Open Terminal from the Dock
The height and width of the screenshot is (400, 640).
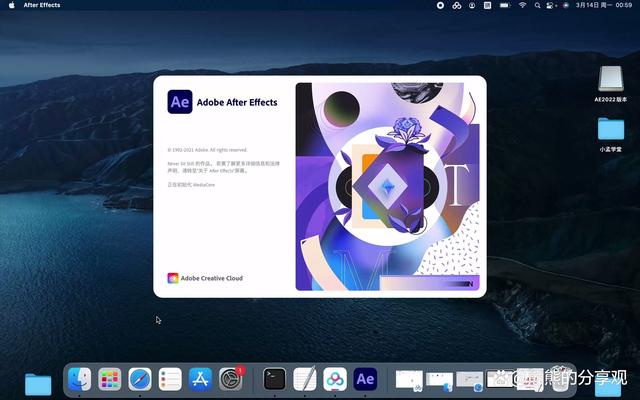coord(275,379)
